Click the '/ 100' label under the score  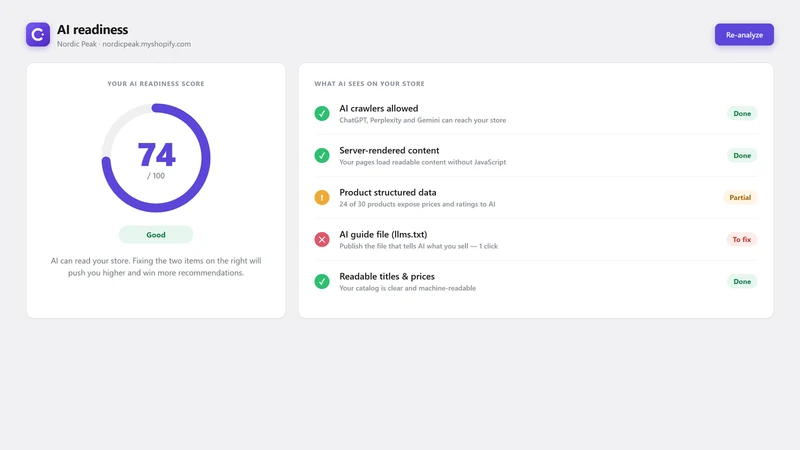pyautogui.click(x=156, y=176)
